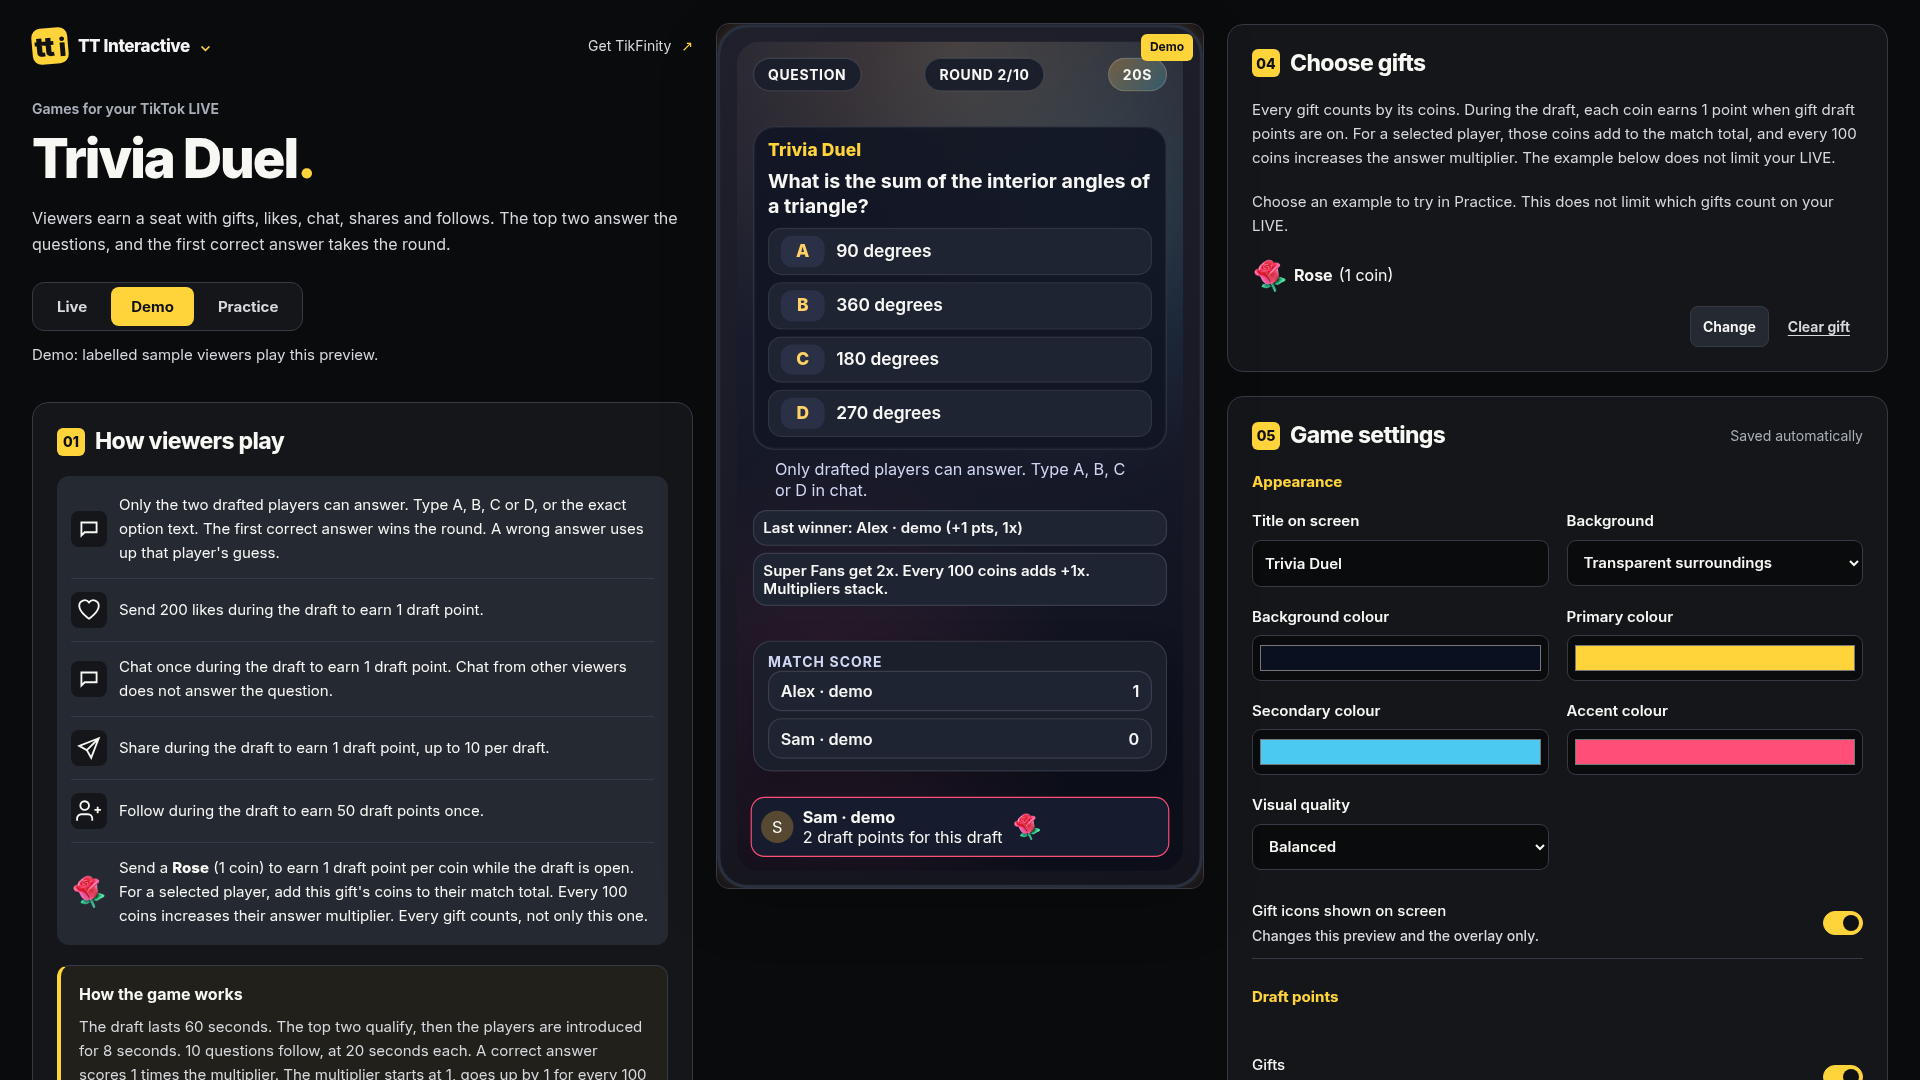1920x1080 pixels.
Task: Open the Background dropdown showing Transparent surroundings
Action: click(x=1714, y=563)
